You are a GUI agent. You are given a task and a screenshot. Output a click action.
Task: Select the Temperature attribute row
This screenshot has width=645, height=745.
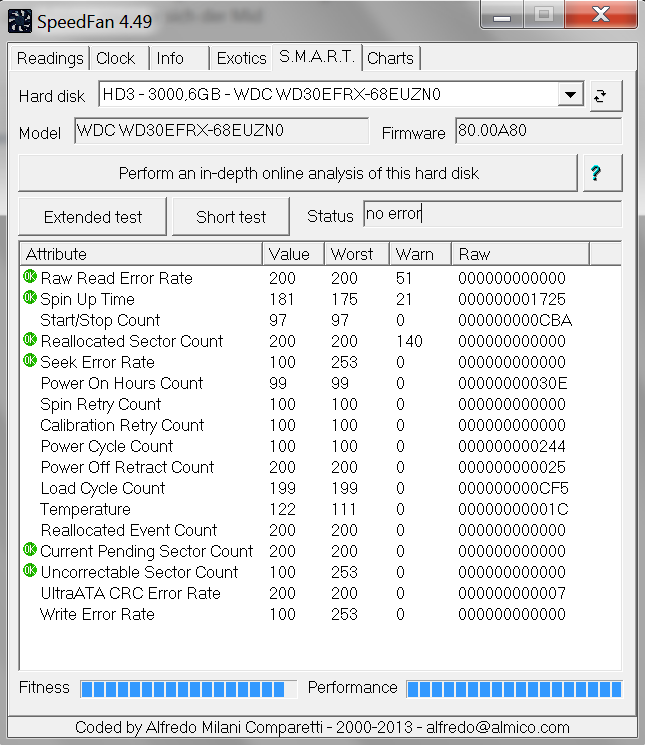320,509
